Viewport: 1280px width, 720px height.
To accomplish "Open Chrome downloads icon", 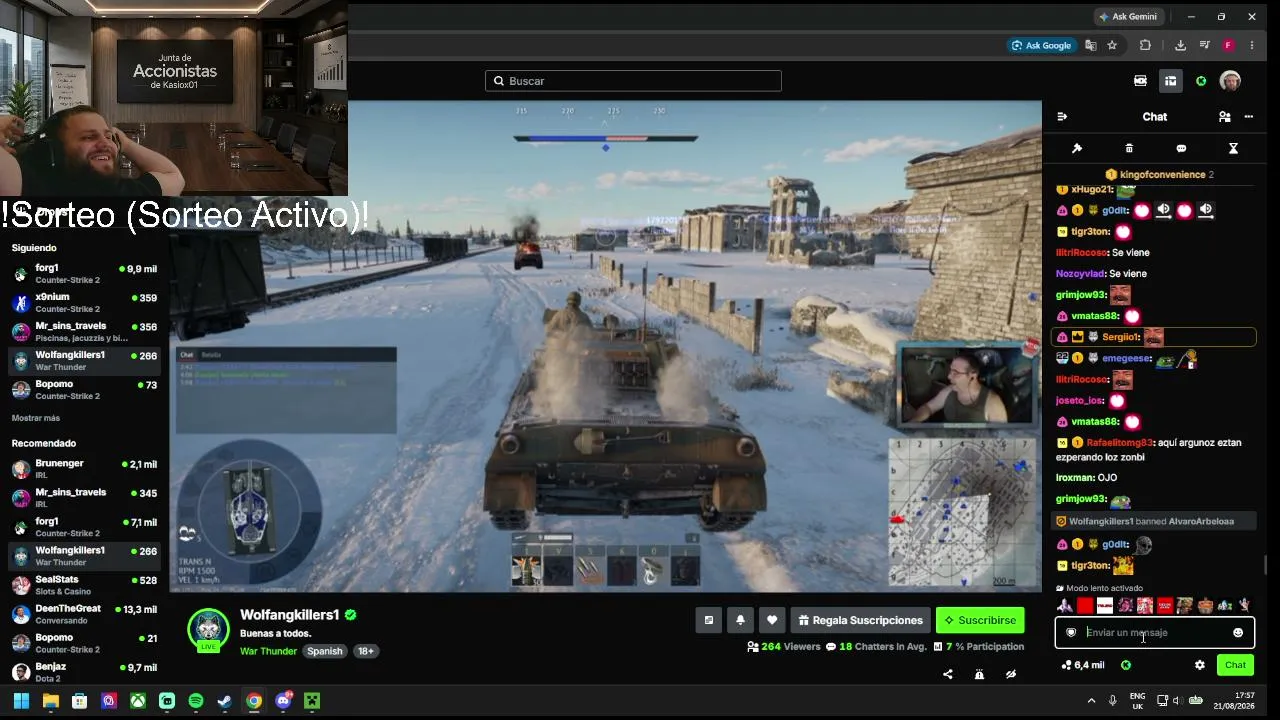I will tap(1180, 45).
